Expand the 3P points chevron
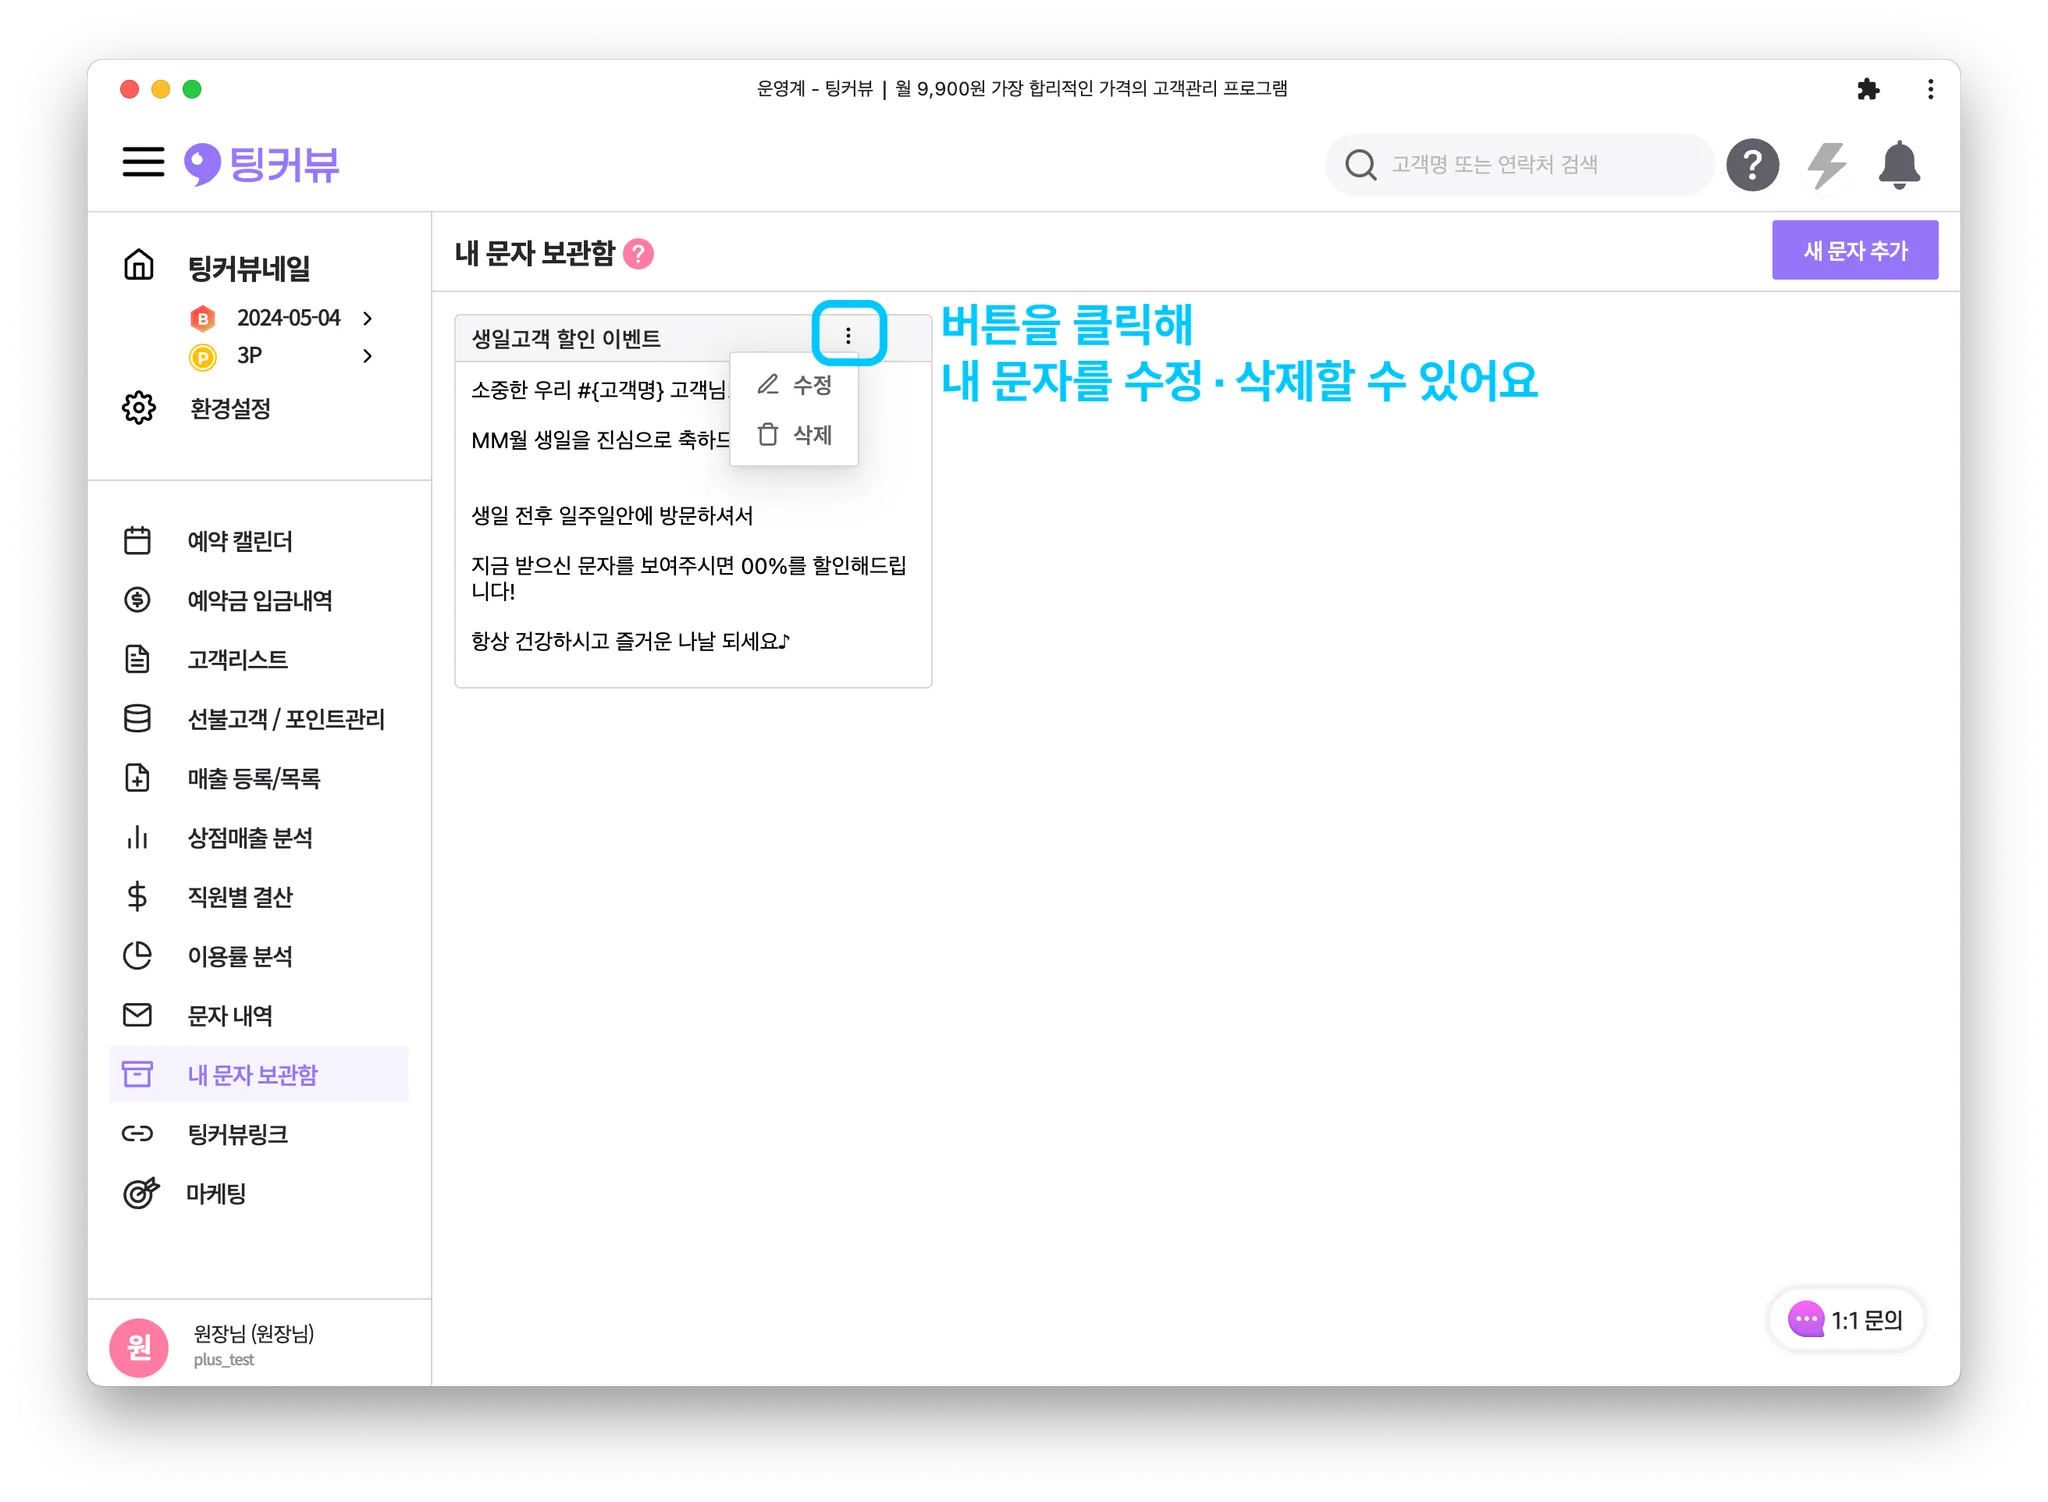2048x1502 pixels. [x=368, y=356]
